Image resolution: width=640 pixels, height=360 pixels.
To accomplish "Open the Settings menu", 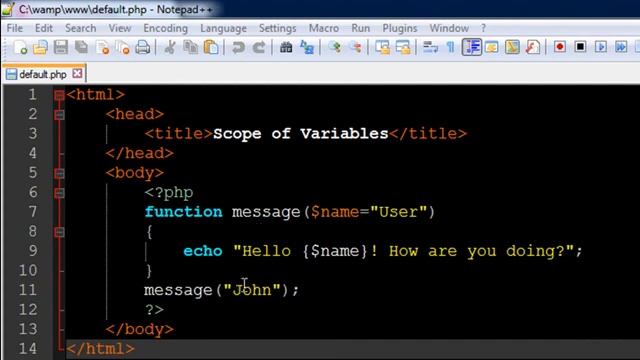I will point(278,28).
